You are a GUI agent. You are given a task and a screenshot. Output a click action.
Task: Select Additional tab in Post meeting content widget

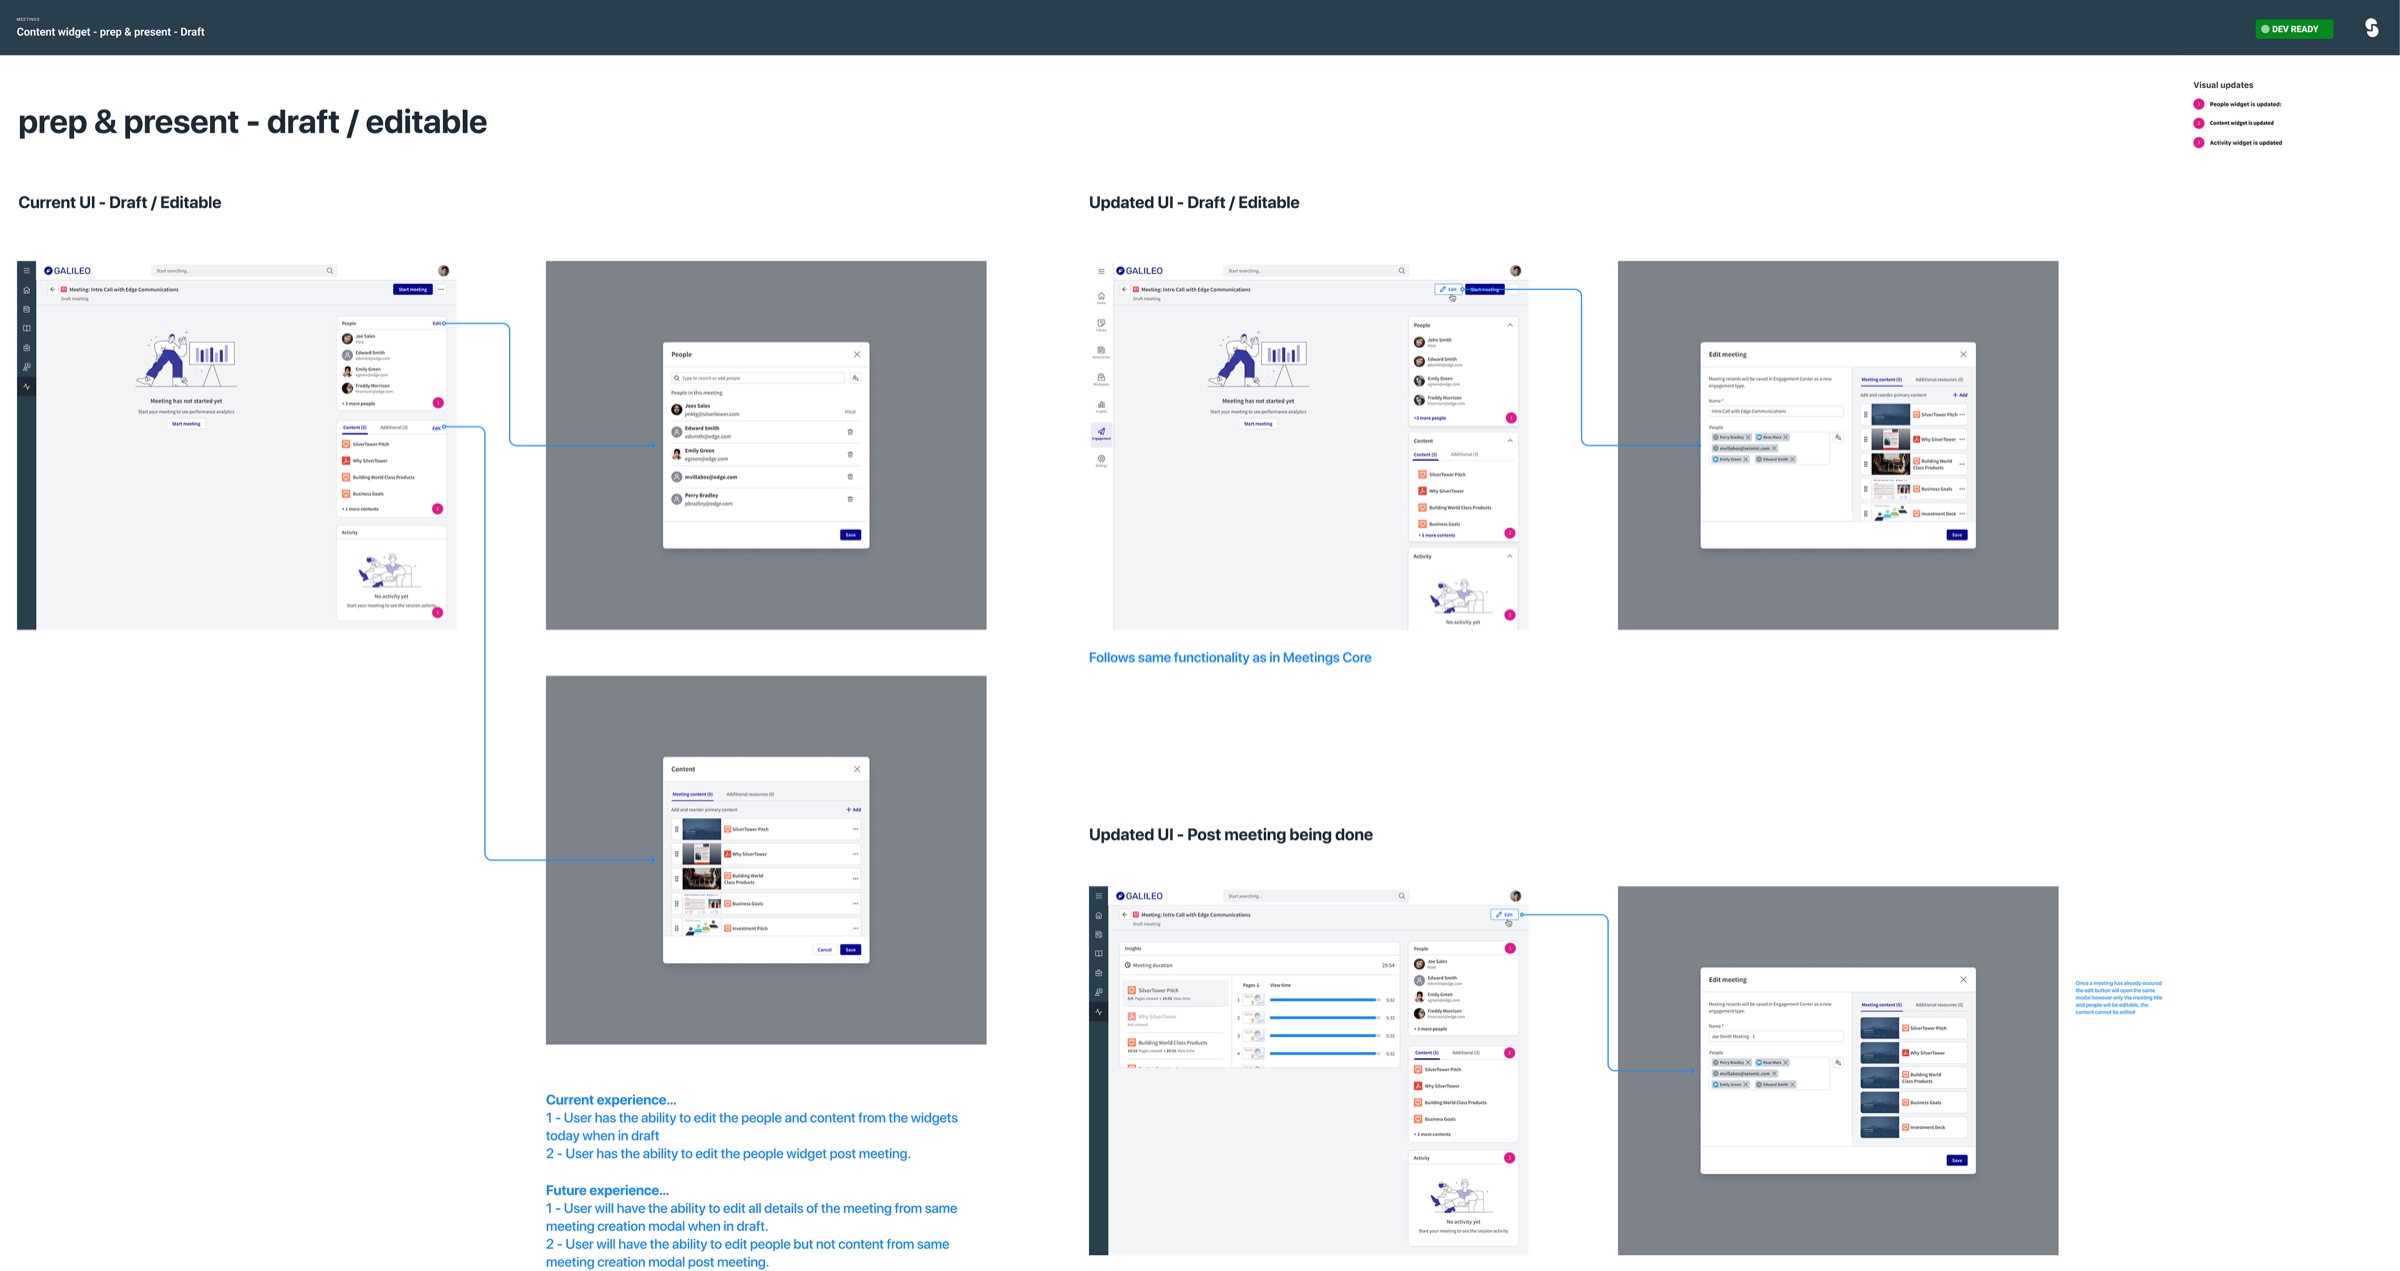1465,1052
